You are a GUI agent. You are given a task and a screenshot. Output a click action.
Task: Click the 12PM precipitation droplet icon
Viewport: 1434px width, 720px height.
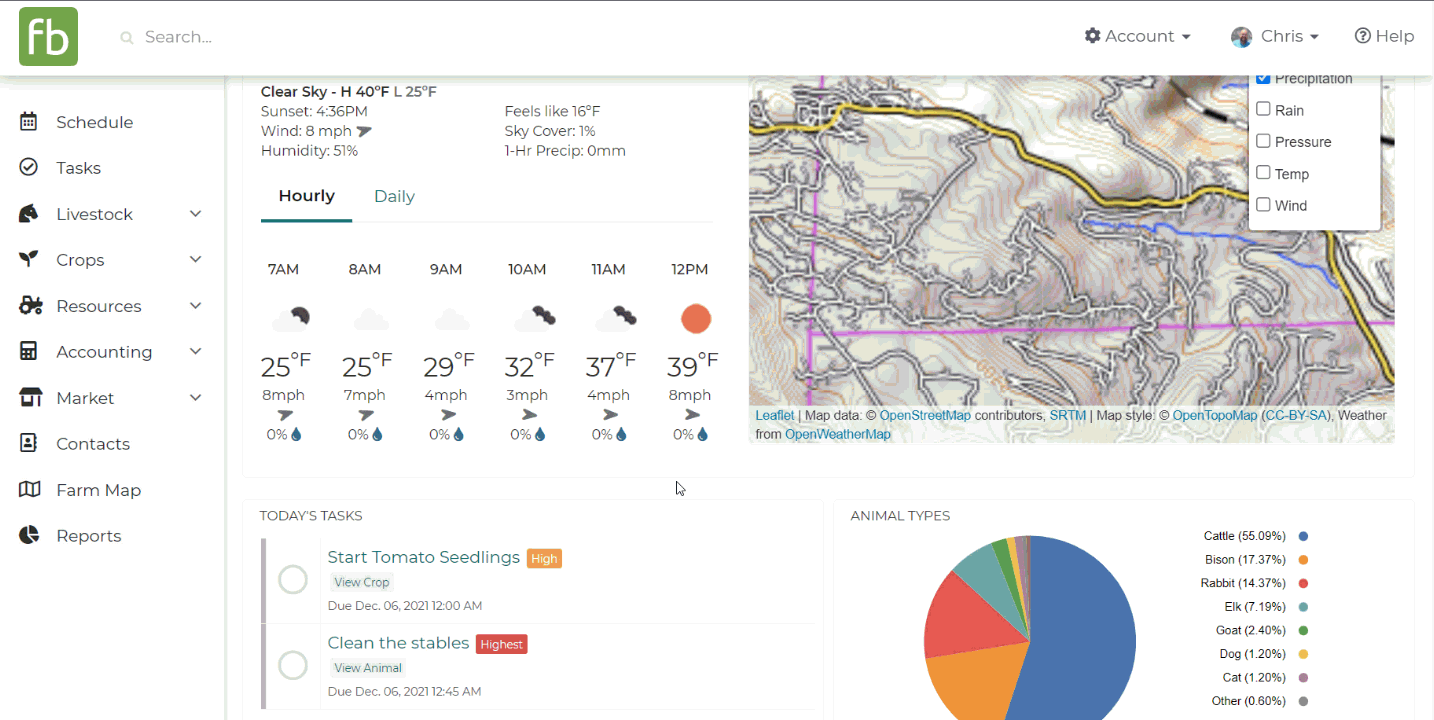(x=702, y=435)
